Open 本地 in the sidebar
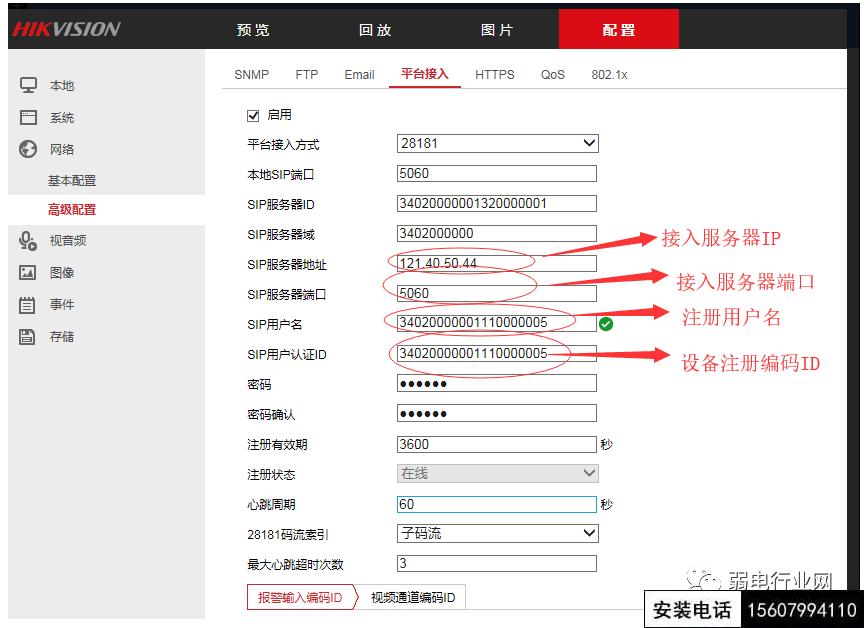The width and height of the screenshot is (864, 628). [62, 86]
